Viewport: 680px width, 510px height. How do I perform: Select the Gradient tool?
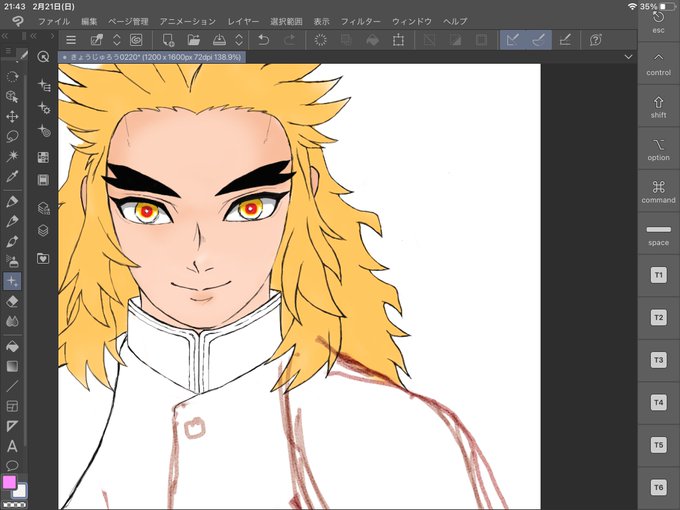coord(12,366)
